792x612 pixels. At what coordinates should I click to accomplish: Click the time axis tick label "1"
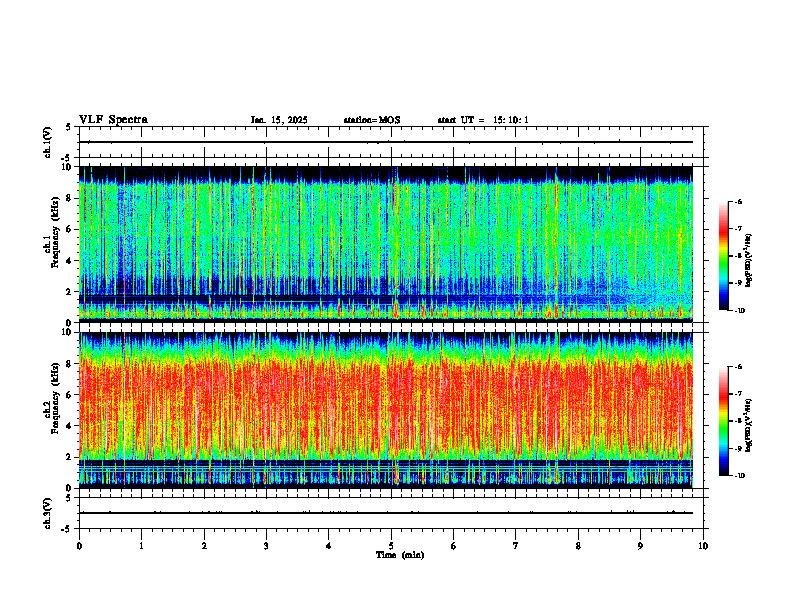click(x=142, y=546)
